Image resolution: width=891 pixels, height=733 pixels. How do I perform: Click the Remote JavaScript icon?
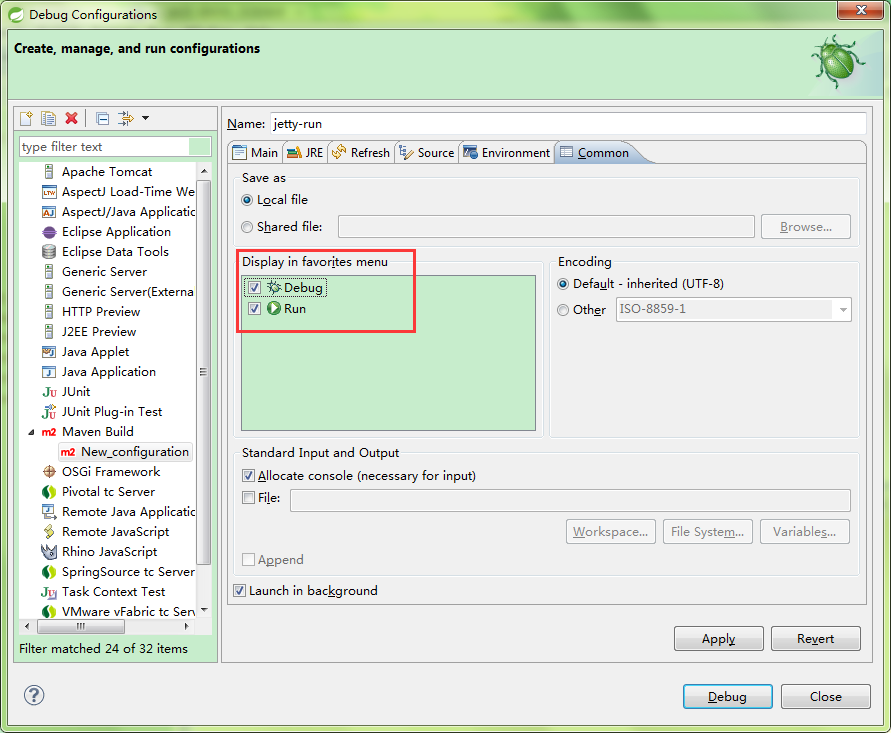click(49, 532)
